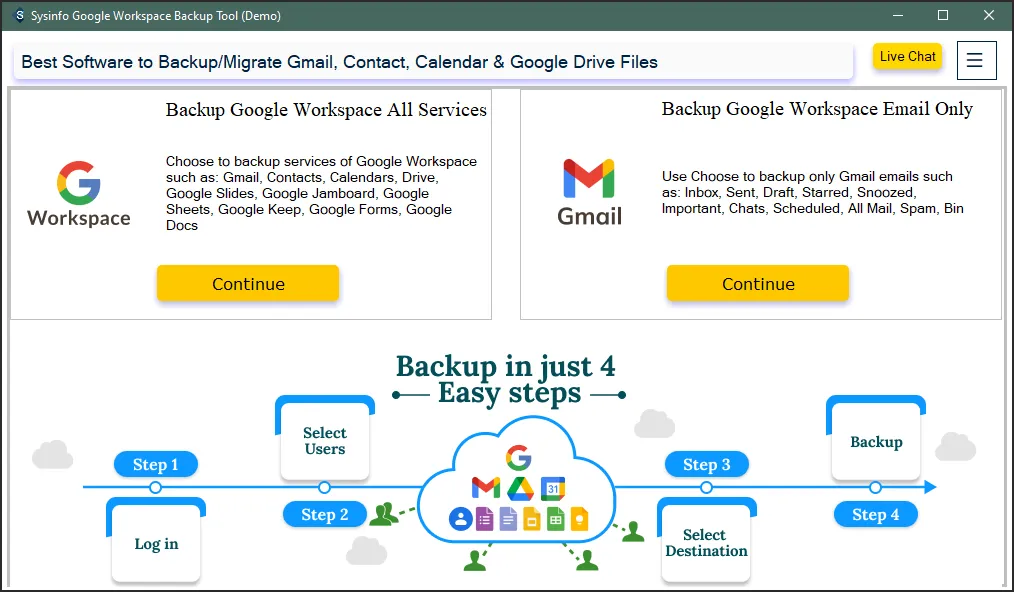Click the Live Chat button
This screenshot has height=592, width=1014.
tap(907, 56)
